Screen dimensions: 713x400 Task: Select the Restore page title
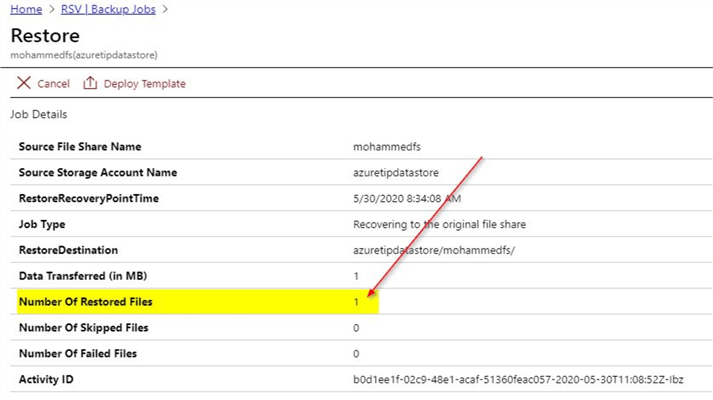pyautogui.click(x=45, y=36)
